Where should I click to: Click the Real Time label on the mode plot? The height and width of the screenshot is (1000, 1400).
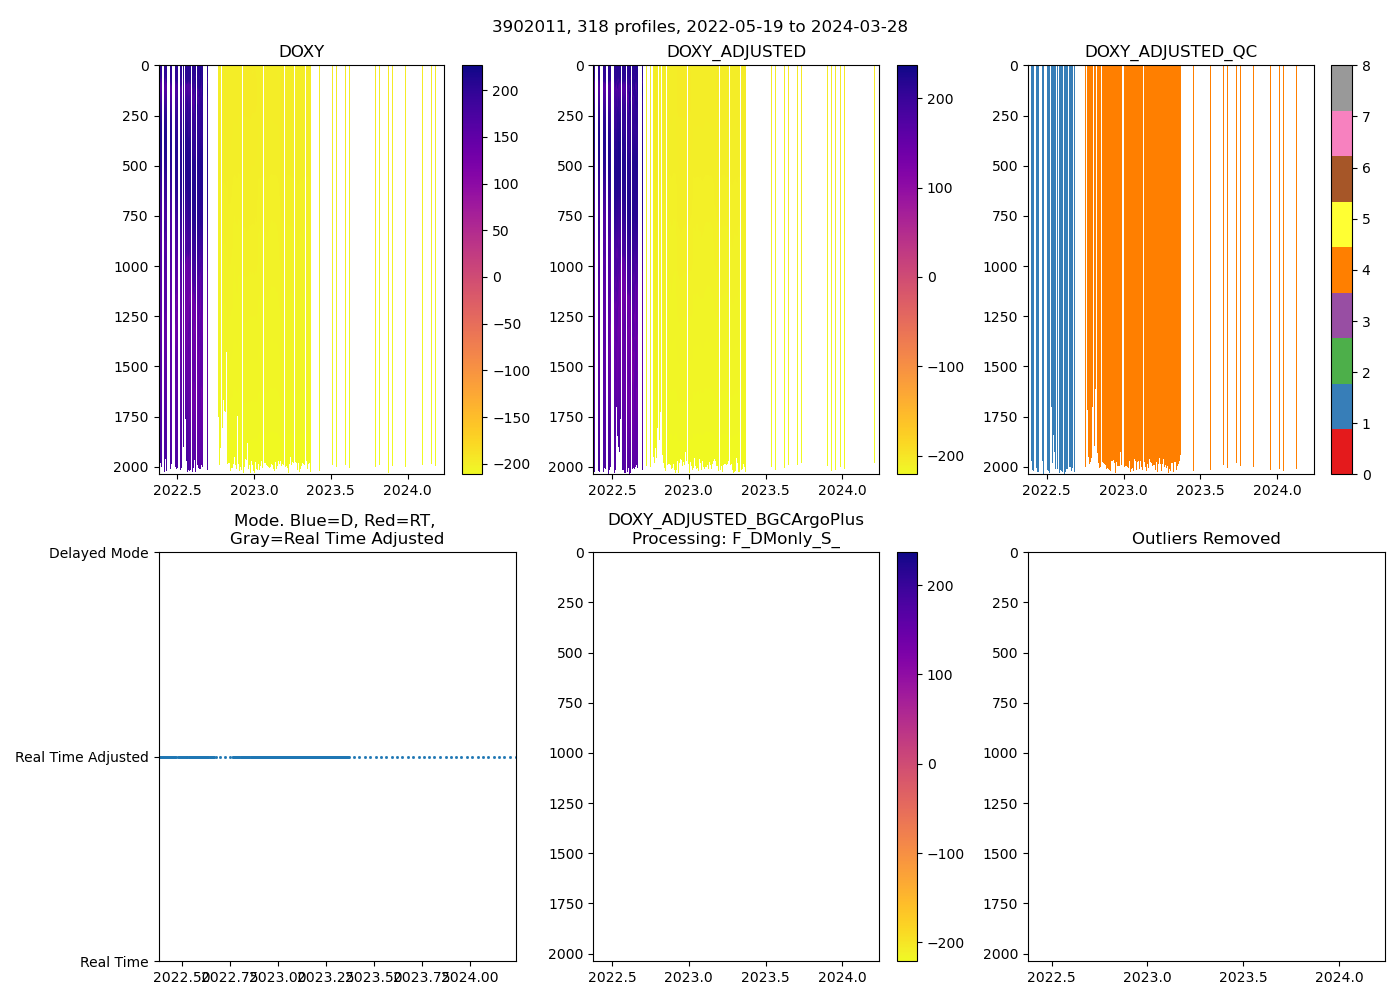click(114, 962)
